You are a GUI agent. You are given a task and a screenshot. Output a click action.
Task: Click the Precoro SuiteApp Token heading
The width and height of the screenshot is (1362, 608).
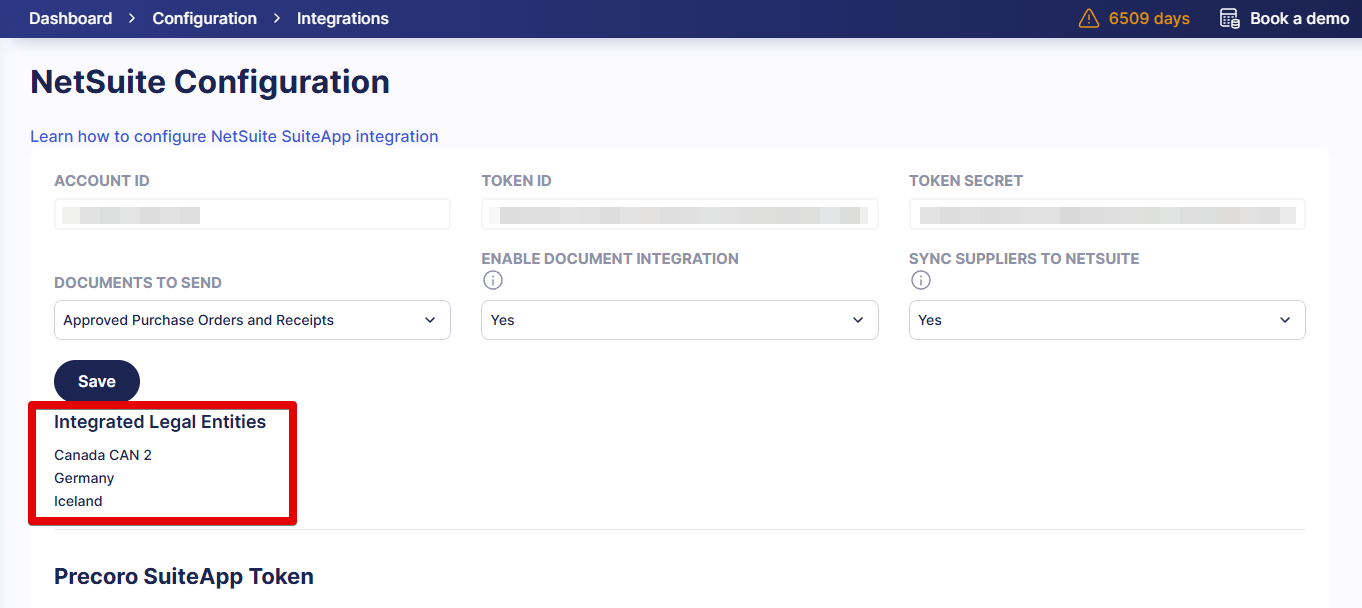(184, 576)
